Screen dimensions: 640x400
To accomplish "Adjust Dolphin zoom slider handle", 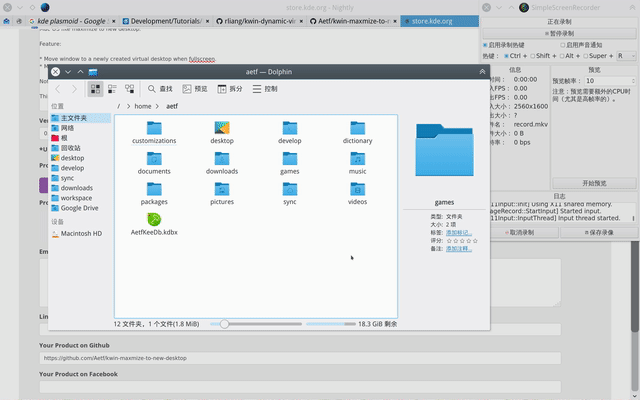I will click(x=224, y=324).
